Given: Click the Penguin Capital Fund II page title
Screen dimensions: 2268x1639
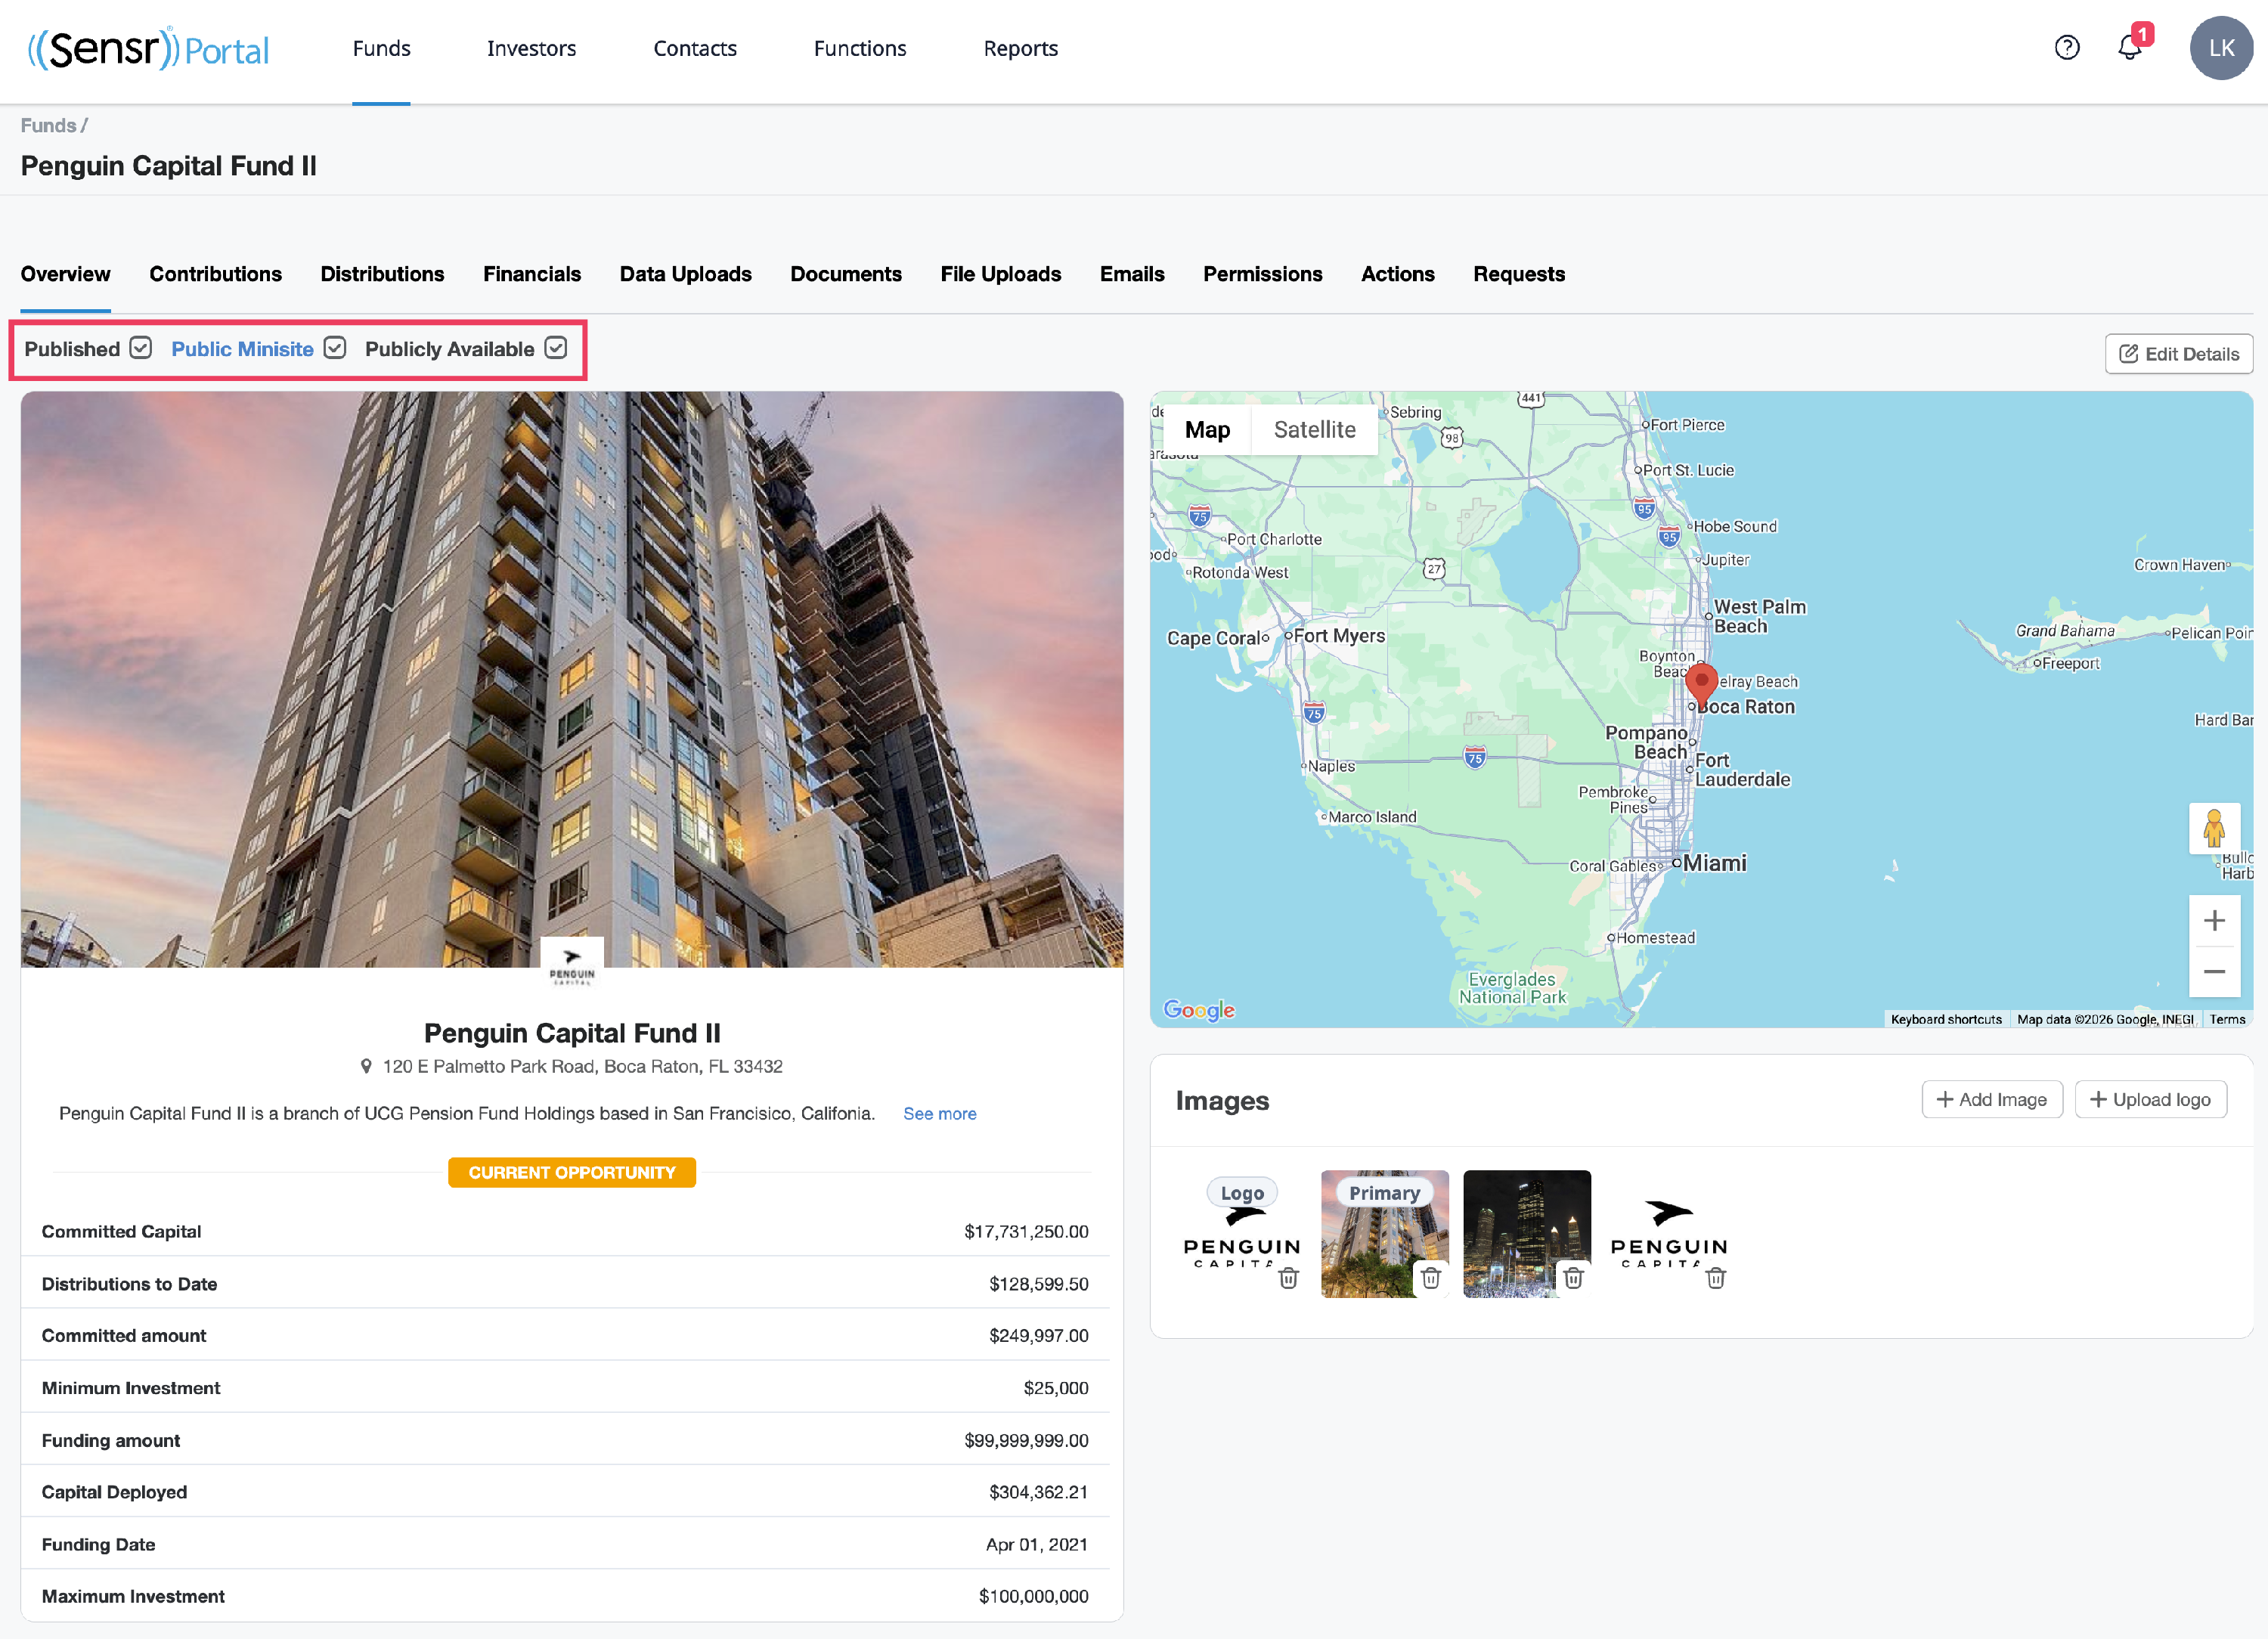Looking at the screenshot, I should point(168,166).
